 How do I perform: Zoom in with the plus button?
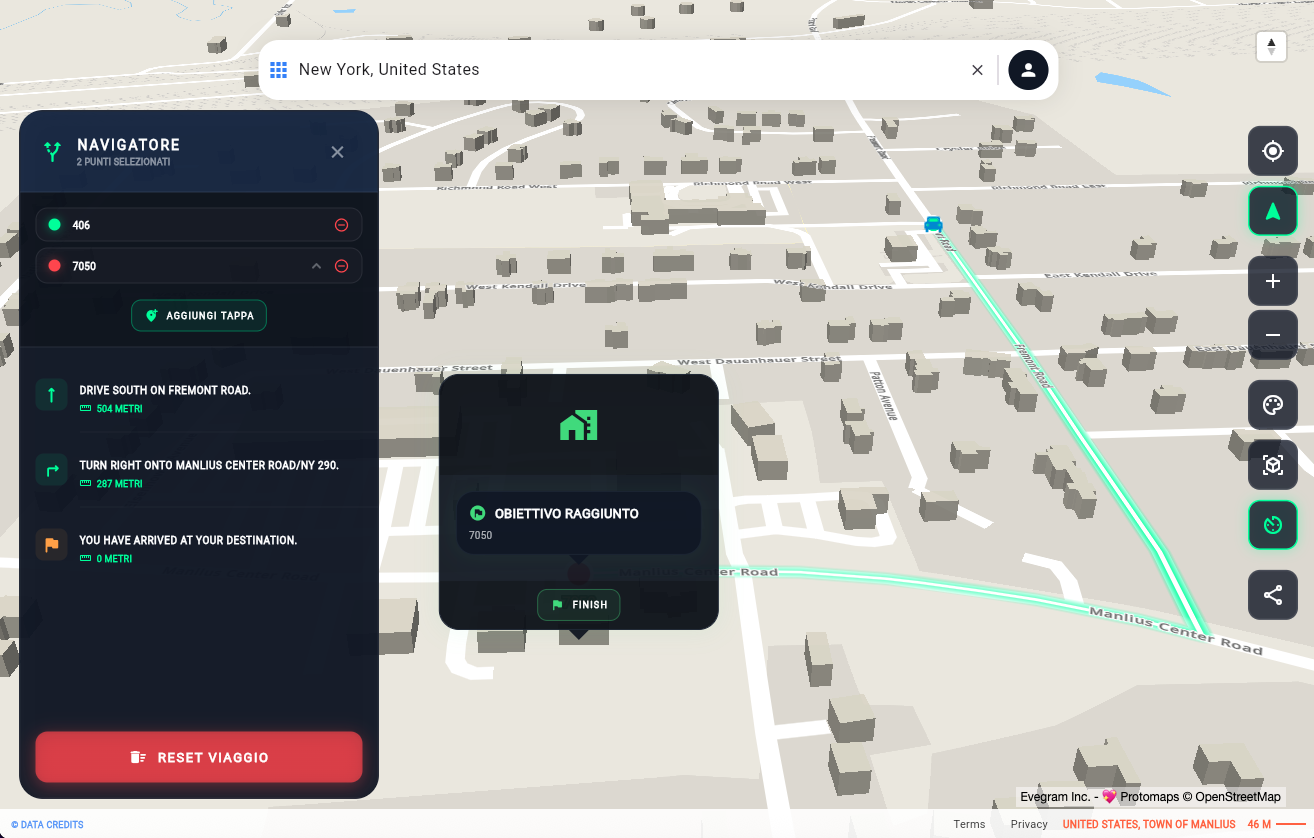click(1272, 282)
